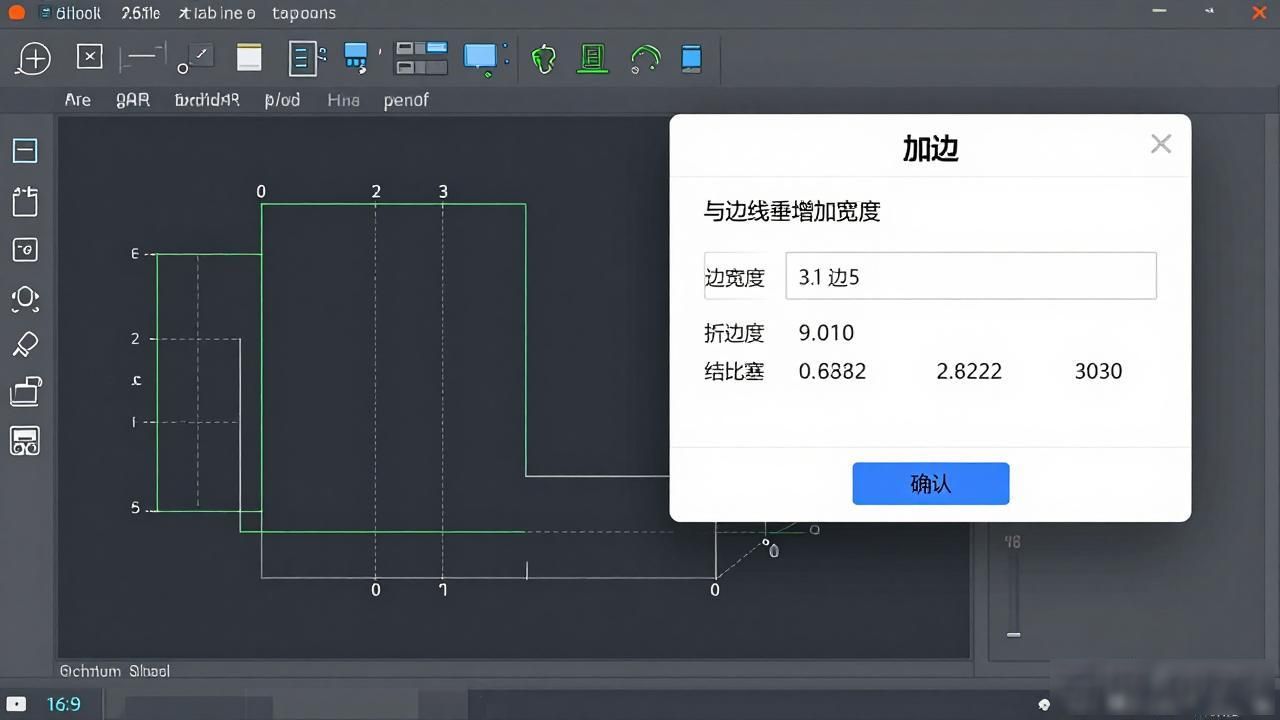Click the clipboard box sidebar icon
The width and height of the screenshot is (1280, 720).
(x=25, y=201)
